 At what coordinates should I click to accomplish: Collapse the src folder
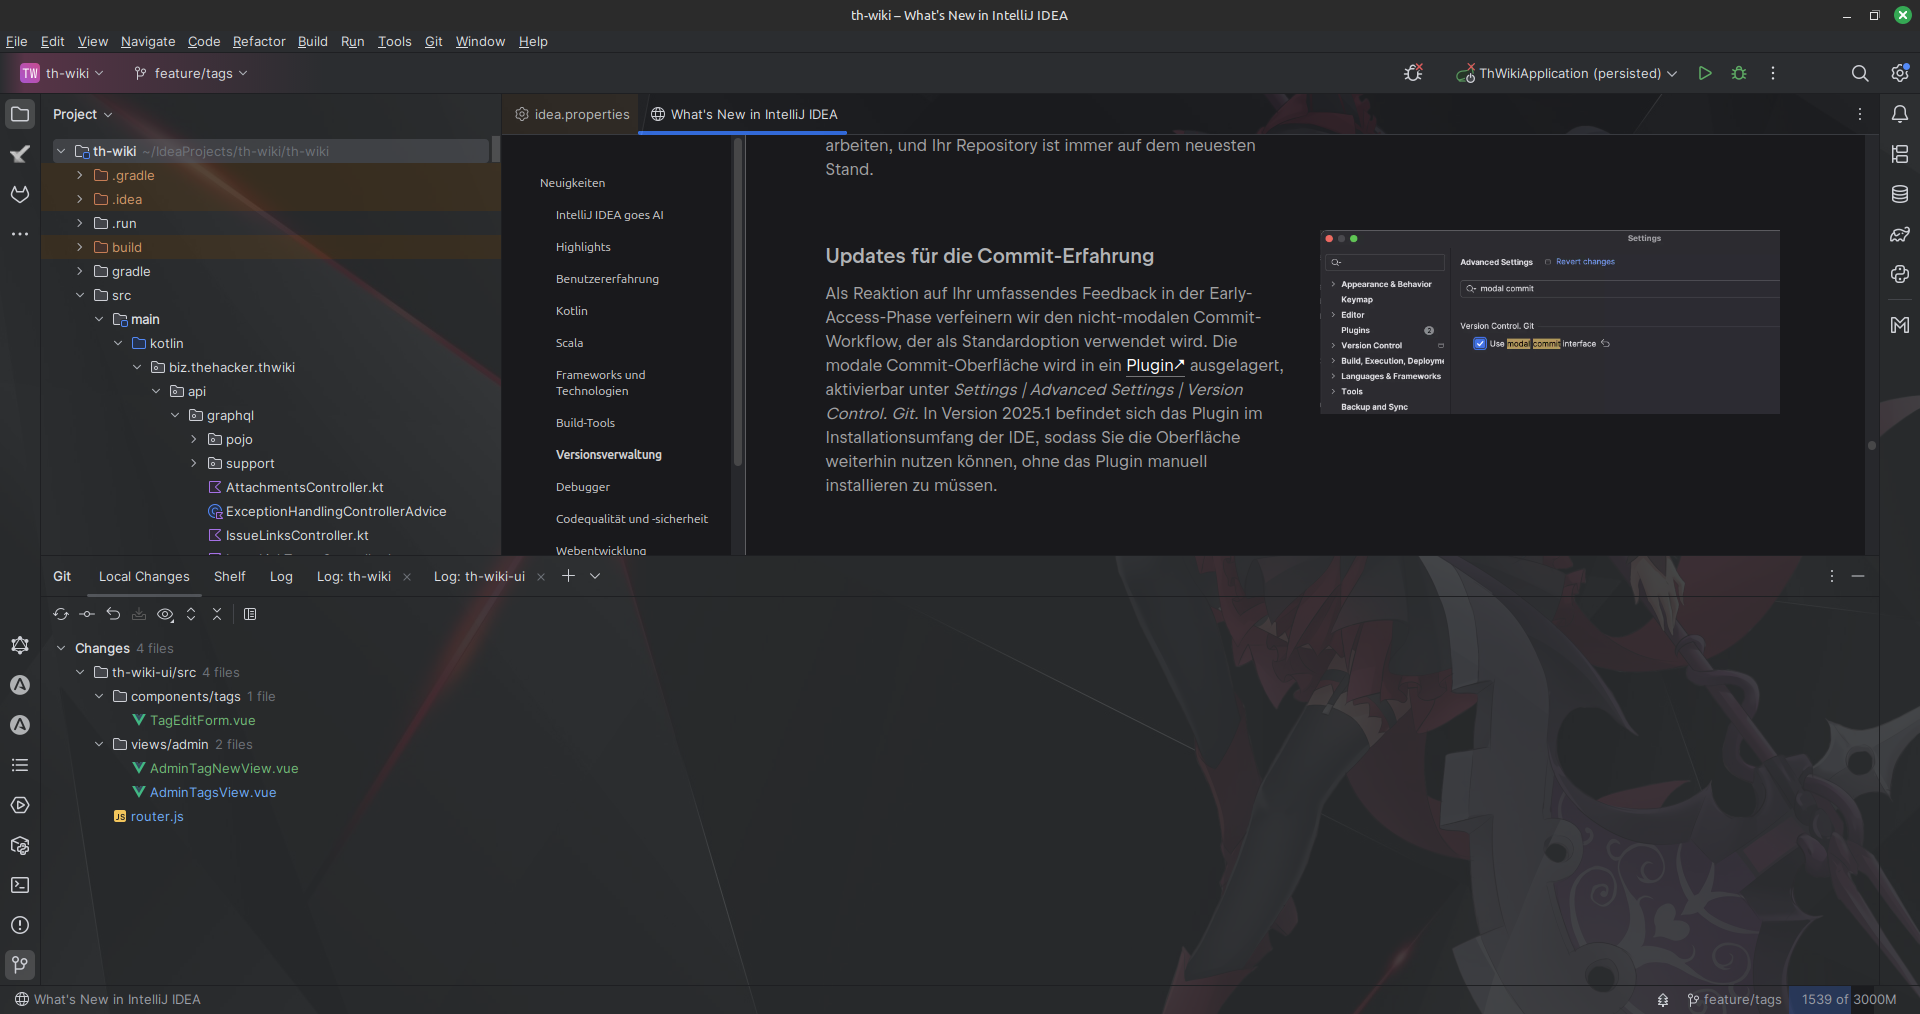click(x=80, y=295)
